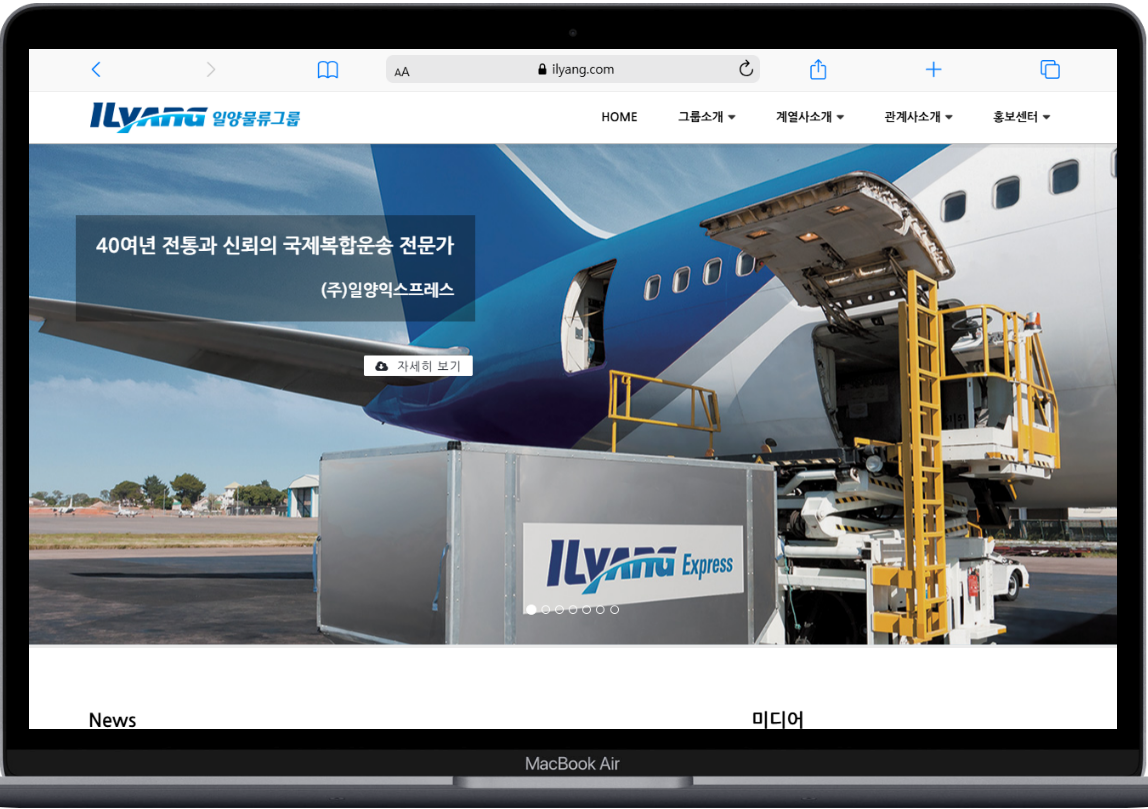The height and width of the screenshot is (809, 1148).
Task: Open a new tab with plus icon
Action: pos(933,69)
